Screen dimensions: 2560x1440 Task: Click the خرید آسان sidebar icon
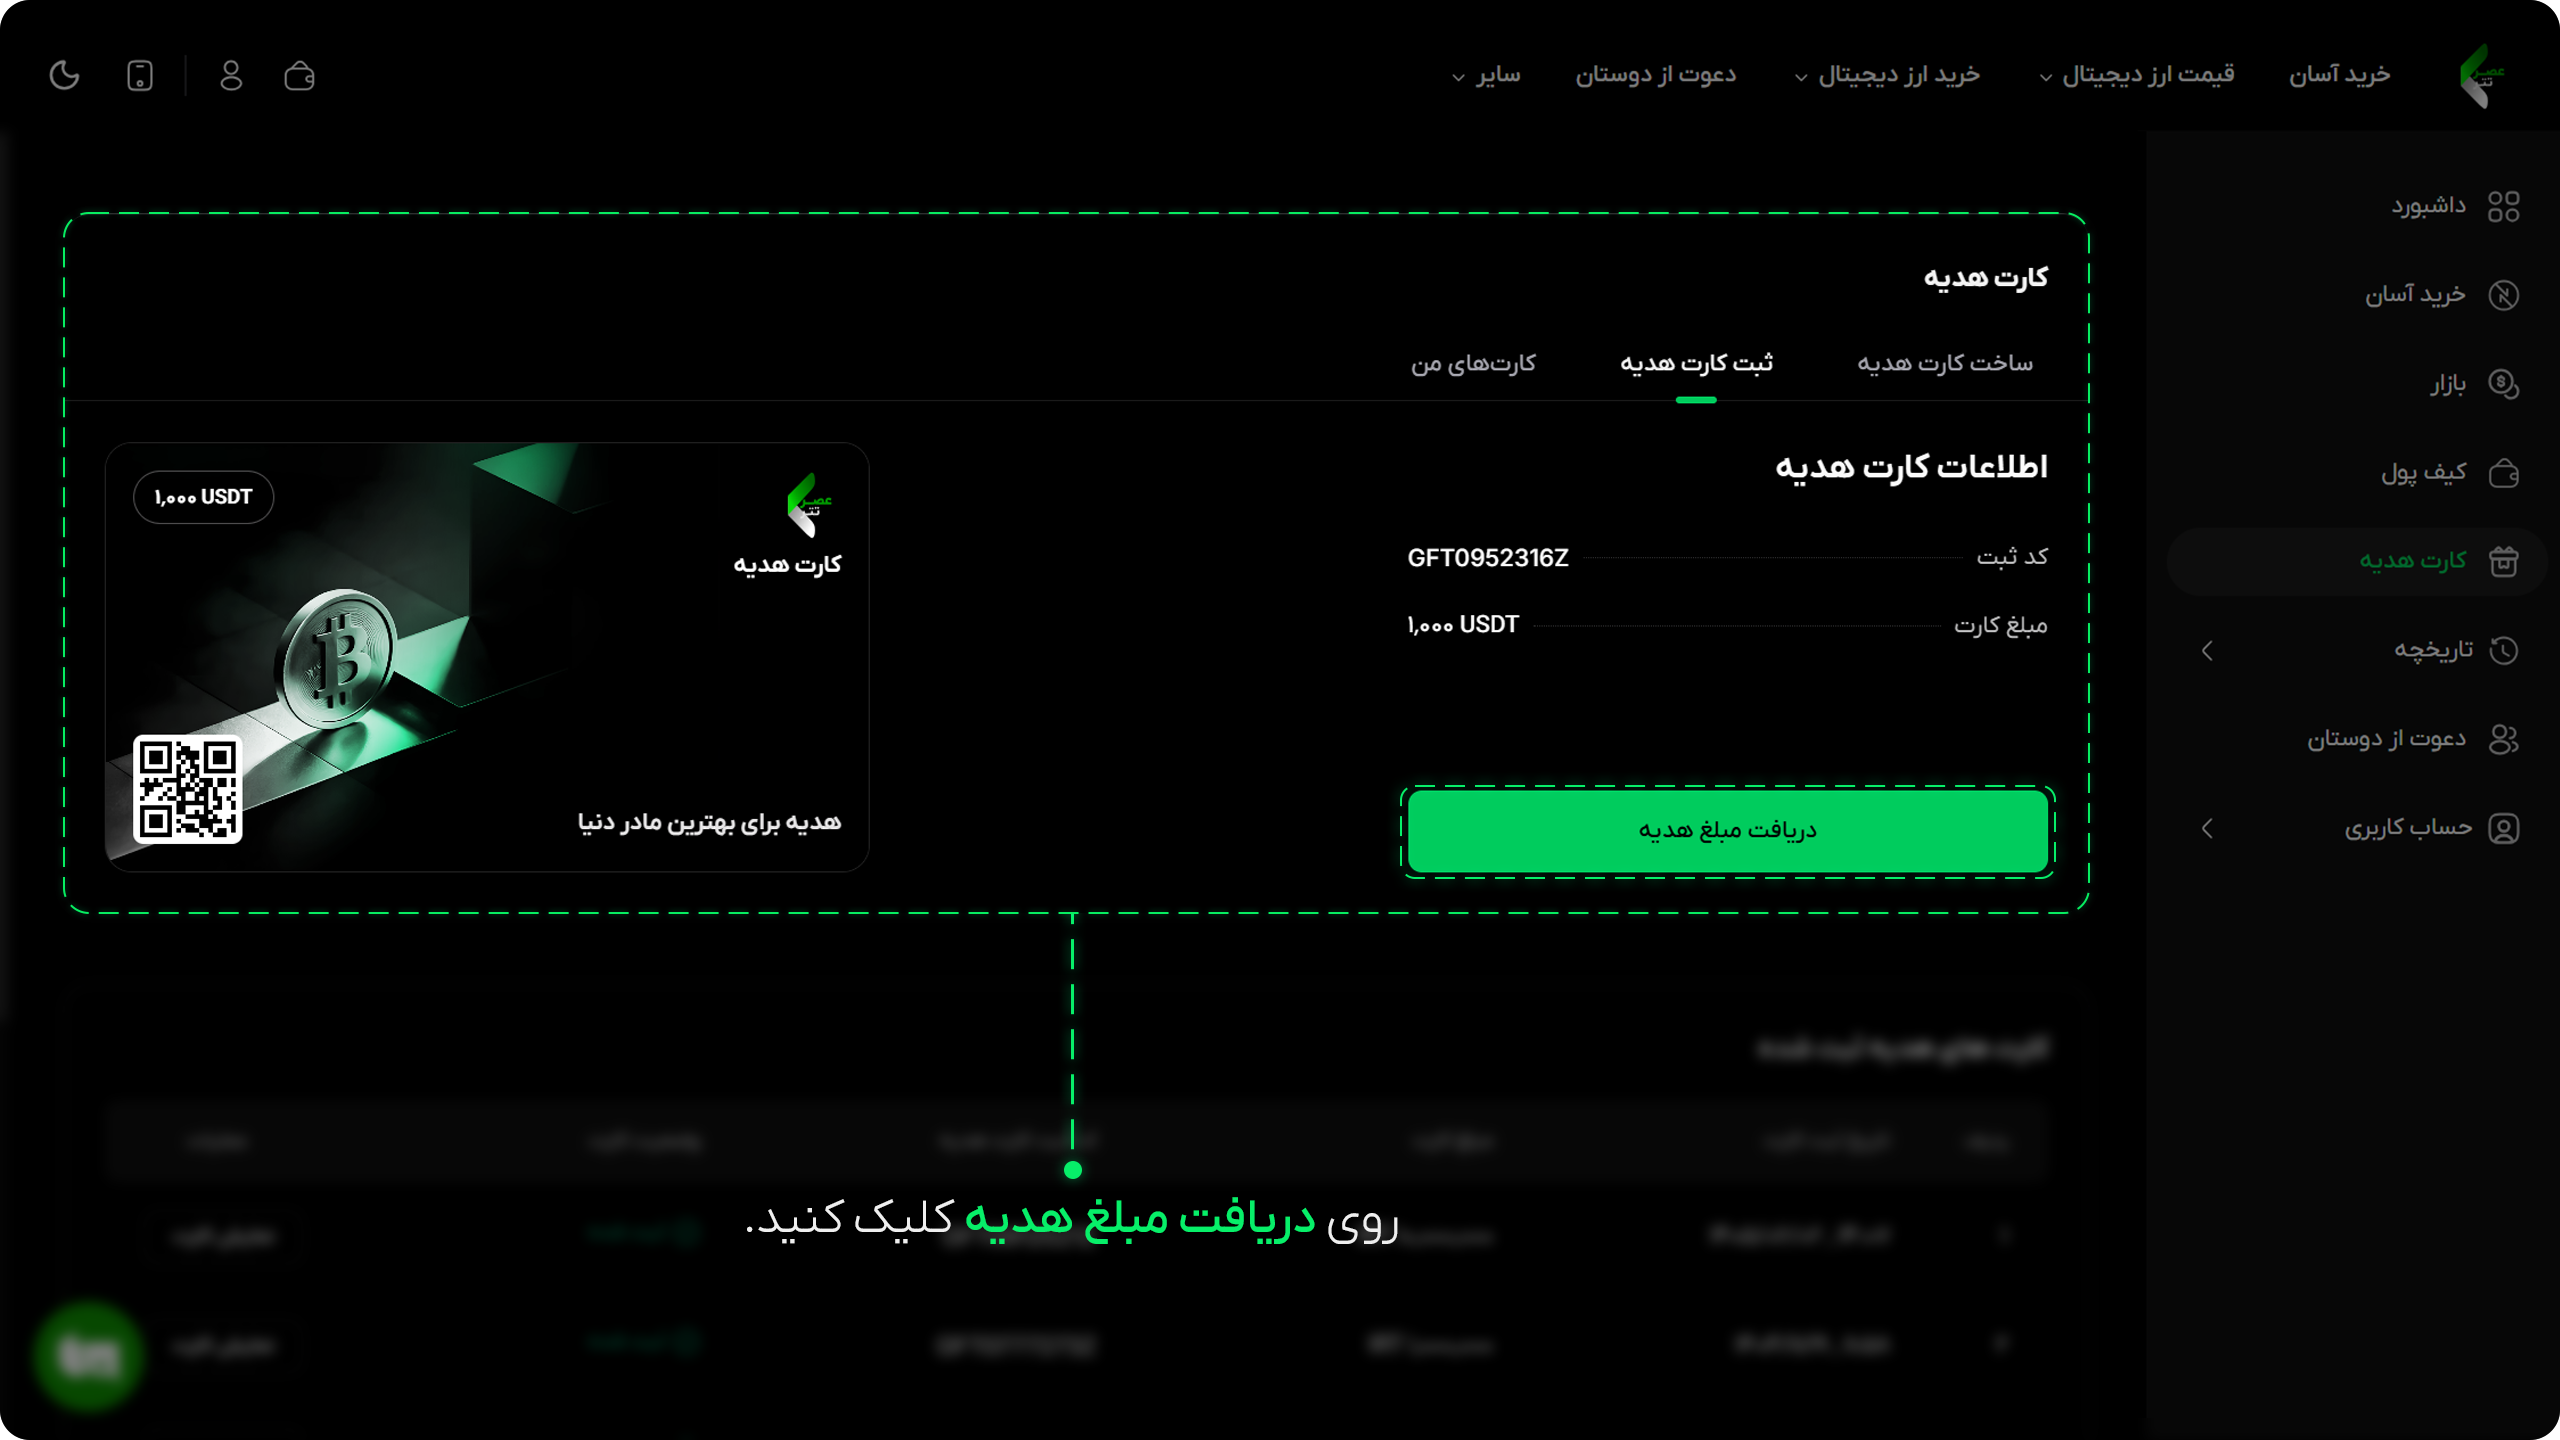(2503, 295)
